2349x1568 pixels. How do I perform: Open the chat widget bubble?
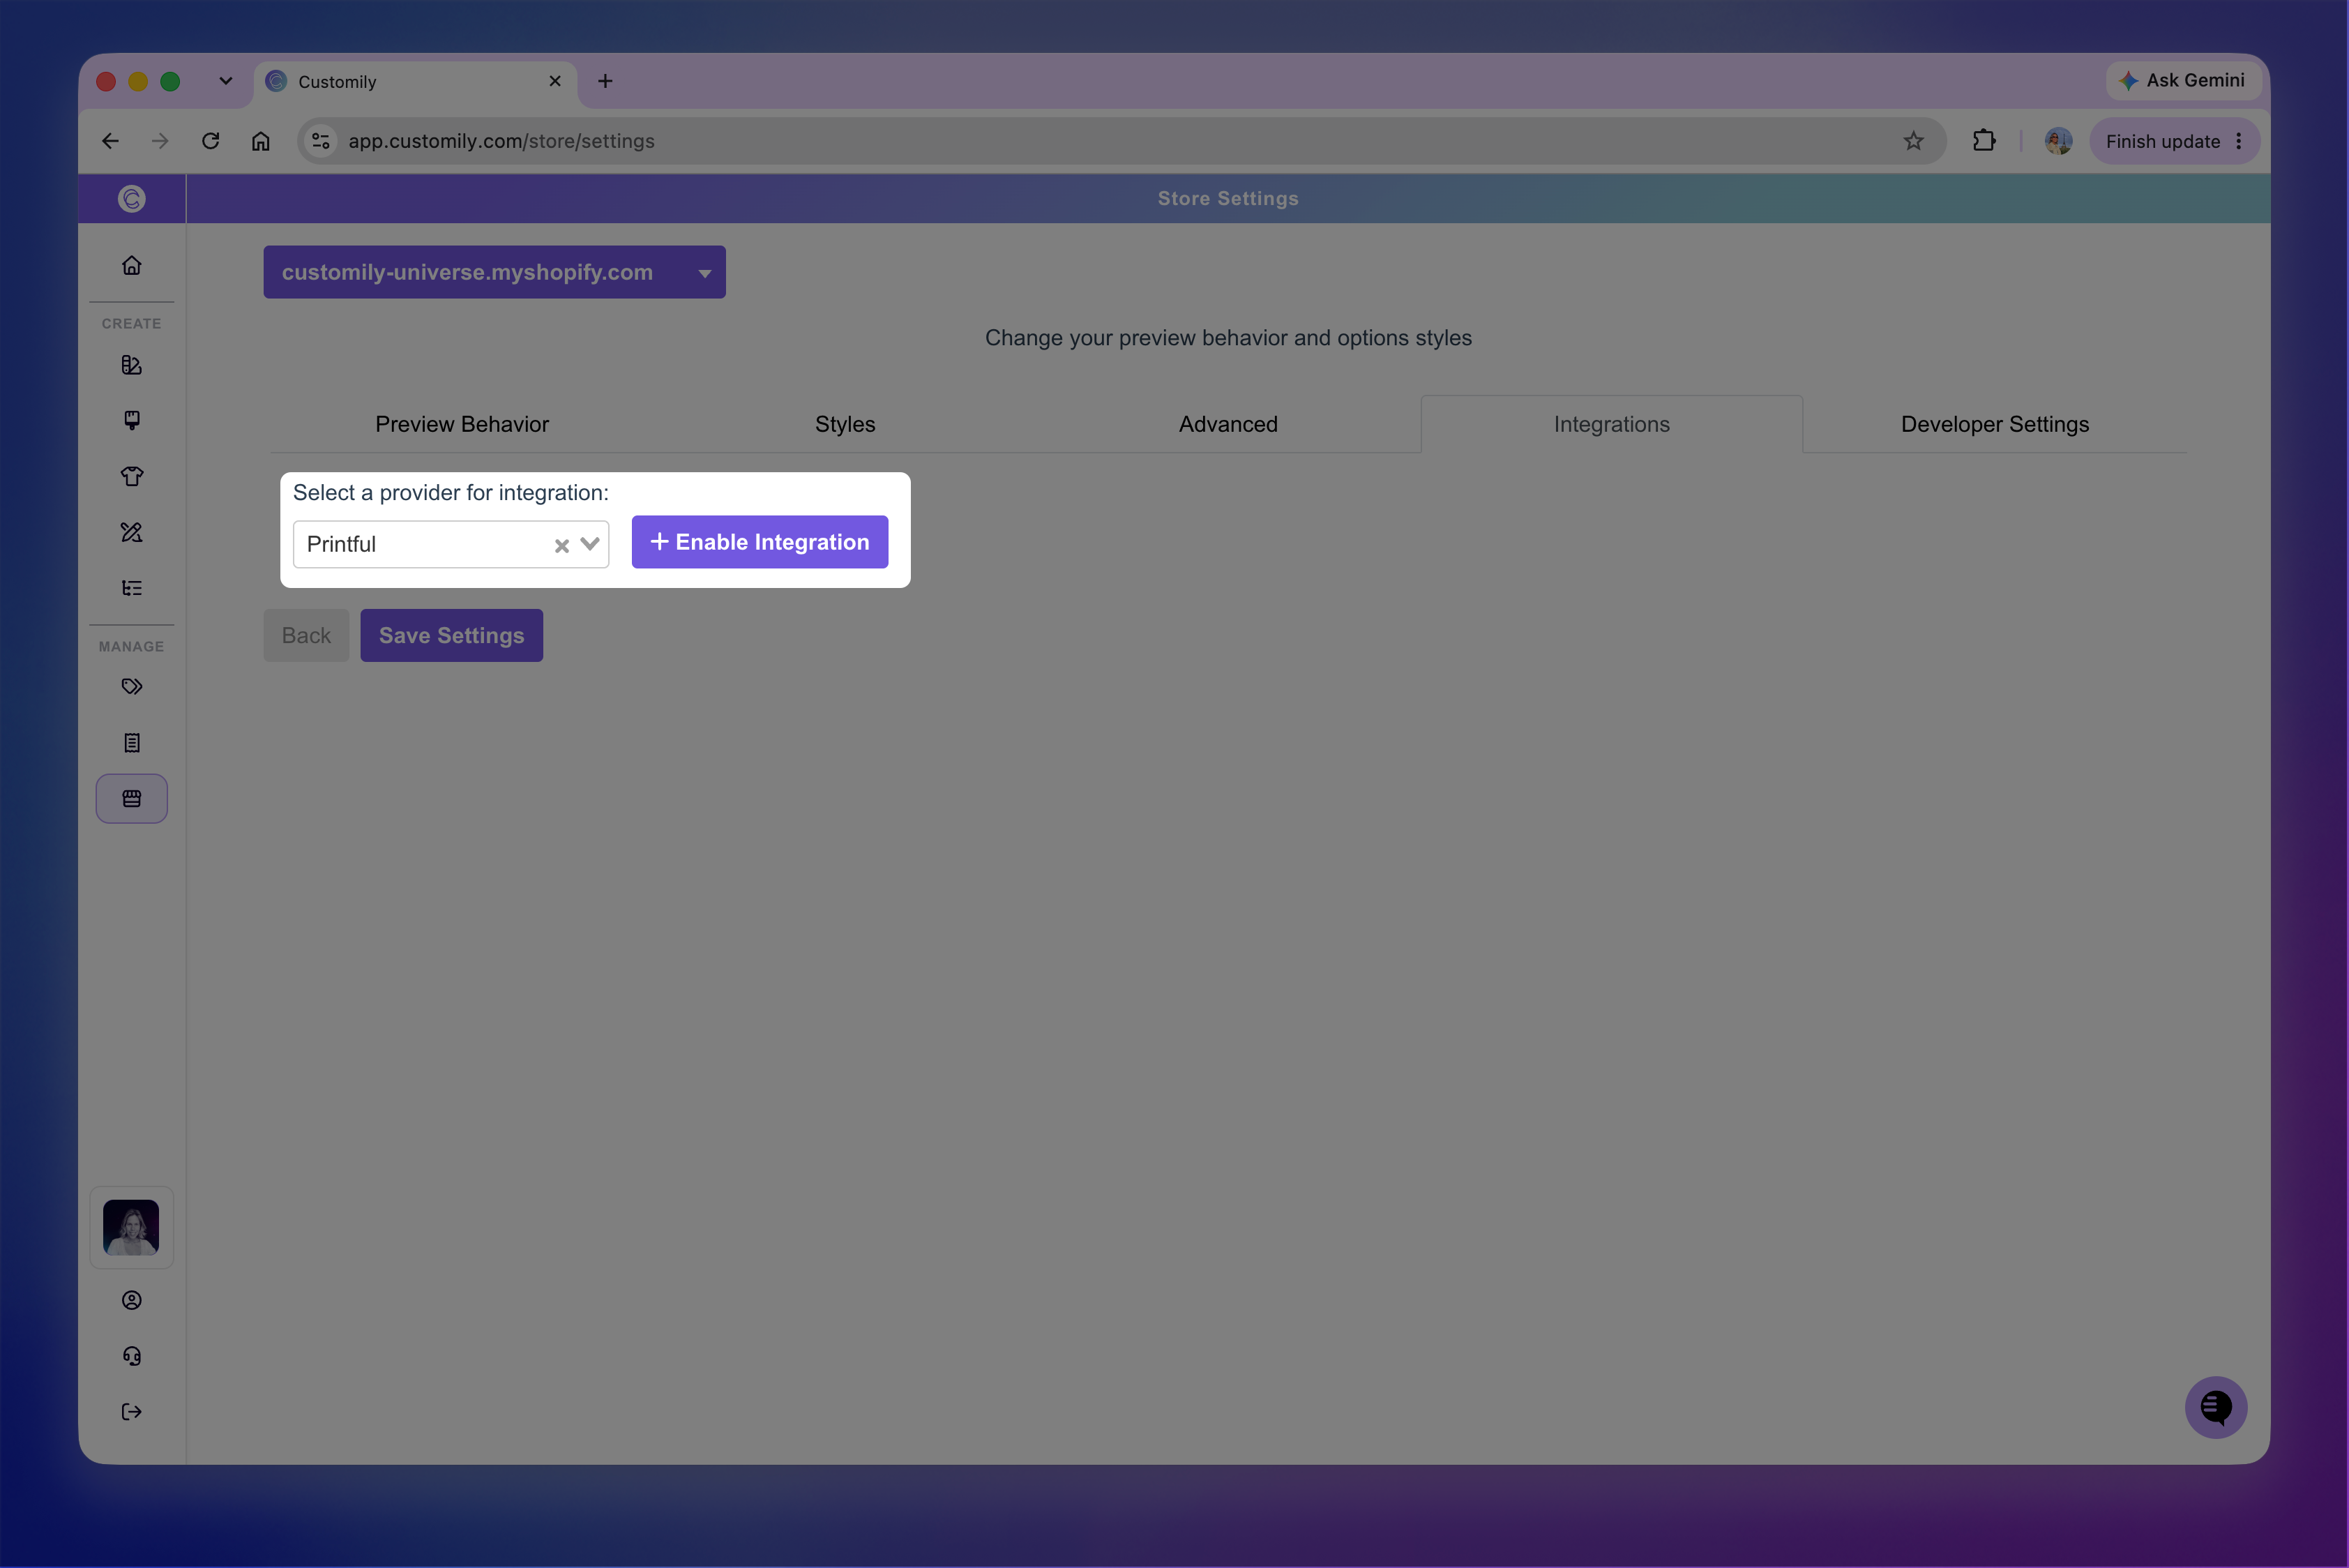coord(2215,1407)
